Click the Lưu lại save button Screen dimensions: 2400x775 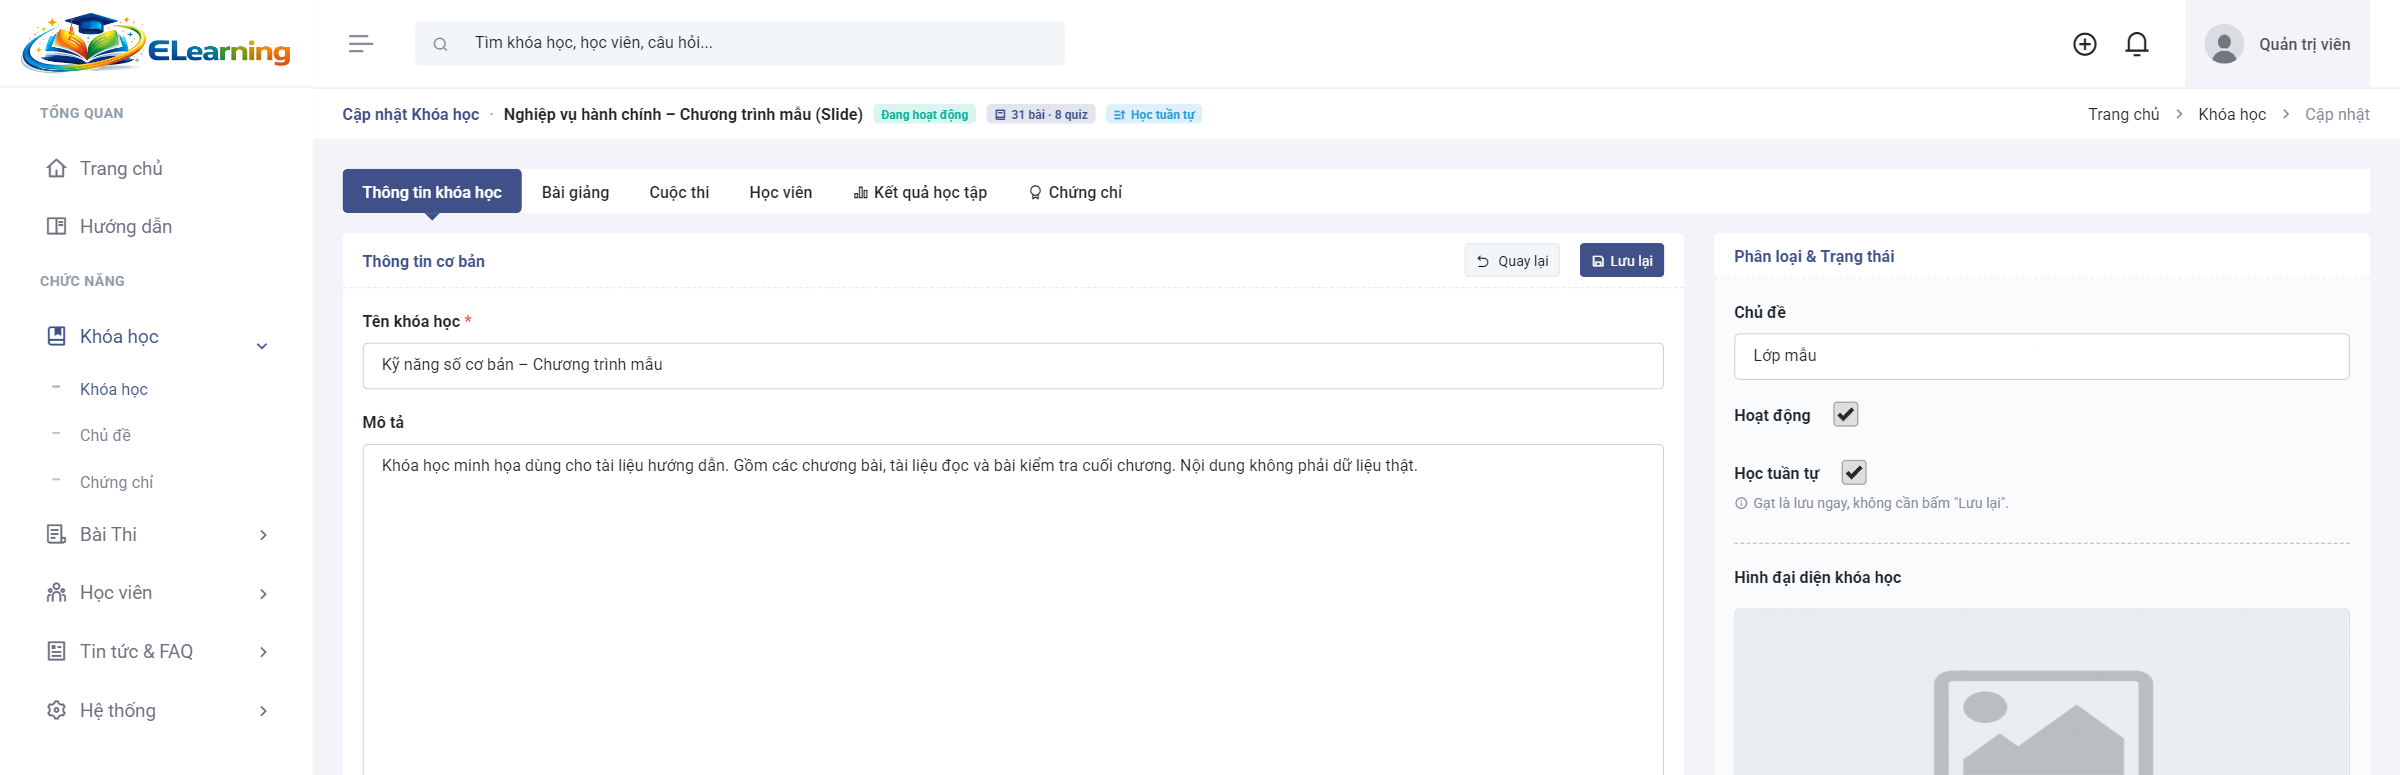(1622, 260)
